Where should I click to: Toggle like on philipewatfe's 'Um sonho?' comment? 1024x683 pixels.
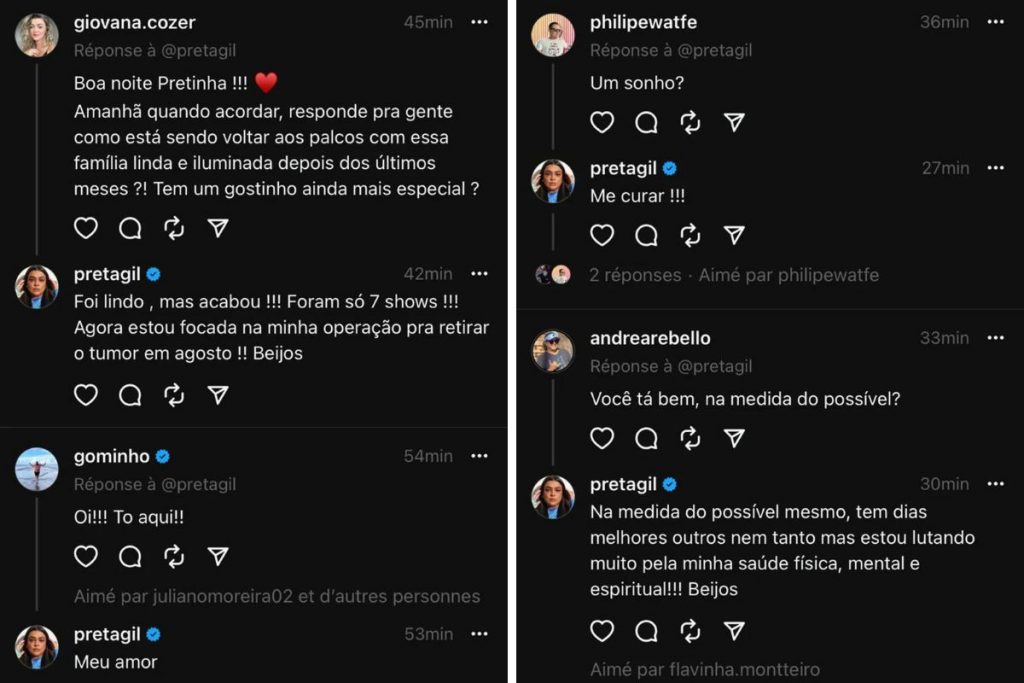602,121
